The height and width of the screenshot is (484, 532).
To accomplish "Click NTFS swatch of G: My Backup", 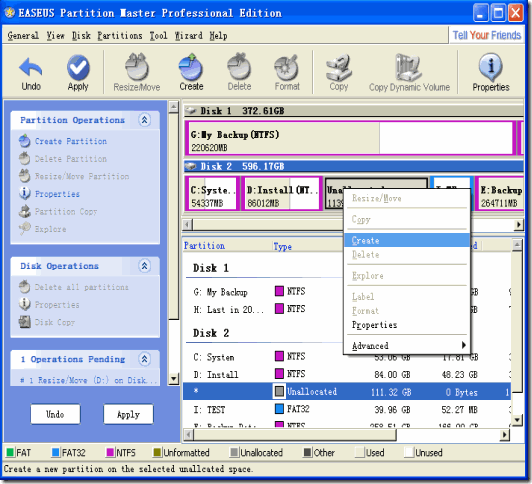I will click(x=279, y=291).
